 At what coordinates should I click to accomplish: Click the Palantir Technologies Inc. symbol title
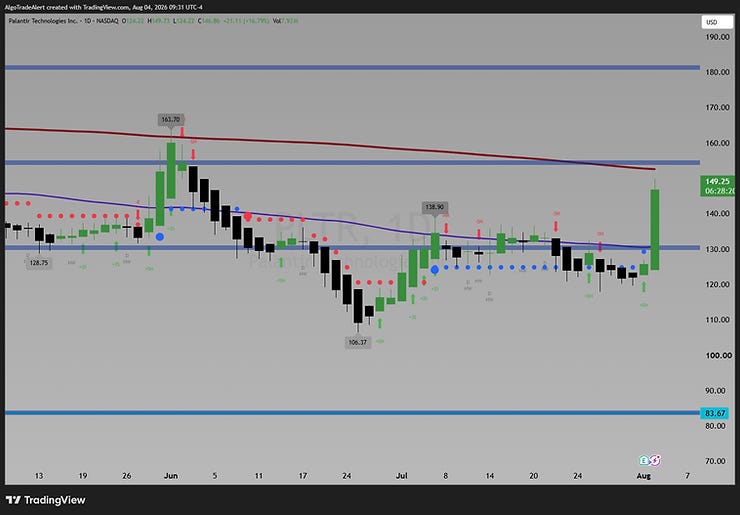tap(42, 21)
